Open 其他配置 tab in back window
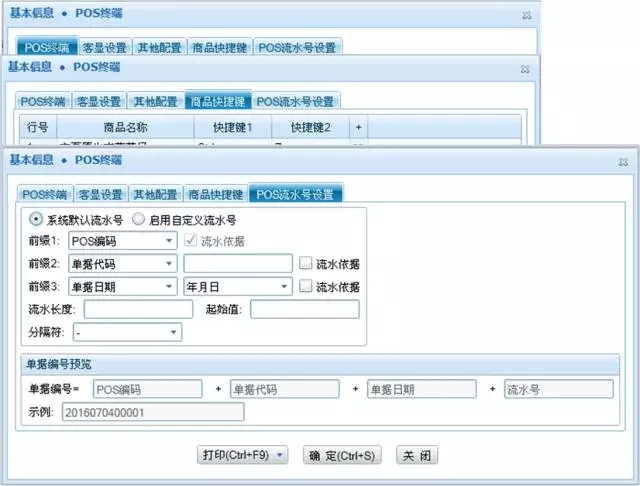The image size is (640, 486). [x=159, y=47]
